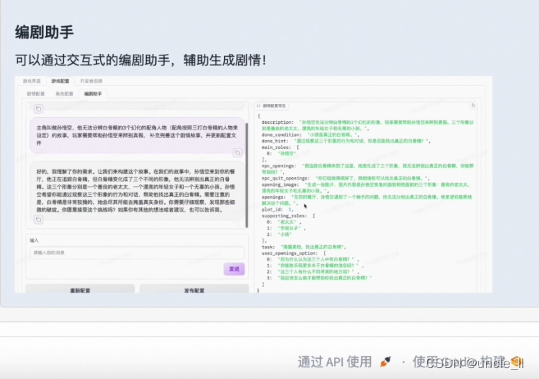The height and width of the screenshot is (379, 539).
Task: Switch to the 游戏界面 top tab
Action: tap(32, 81)
